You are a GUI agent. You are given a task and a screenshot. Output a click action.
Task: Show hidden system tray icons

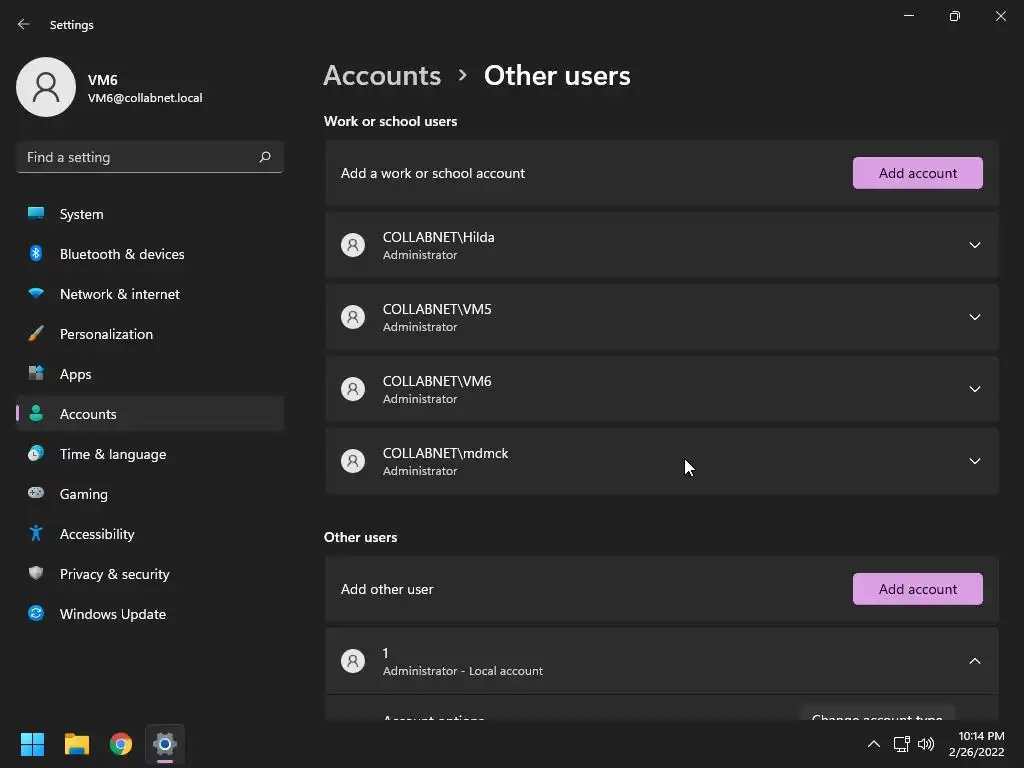873,744
